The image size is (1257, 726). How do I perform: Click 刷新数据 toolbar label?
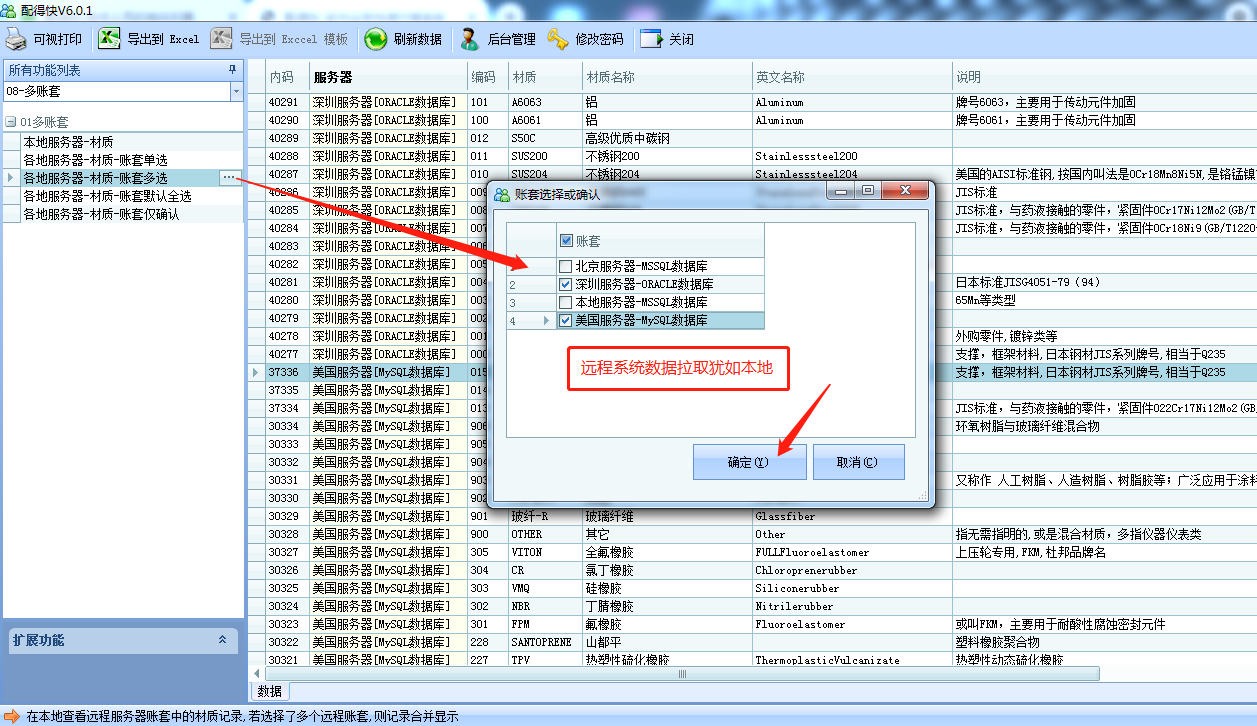pyautogui.click(x=417, y=40)
